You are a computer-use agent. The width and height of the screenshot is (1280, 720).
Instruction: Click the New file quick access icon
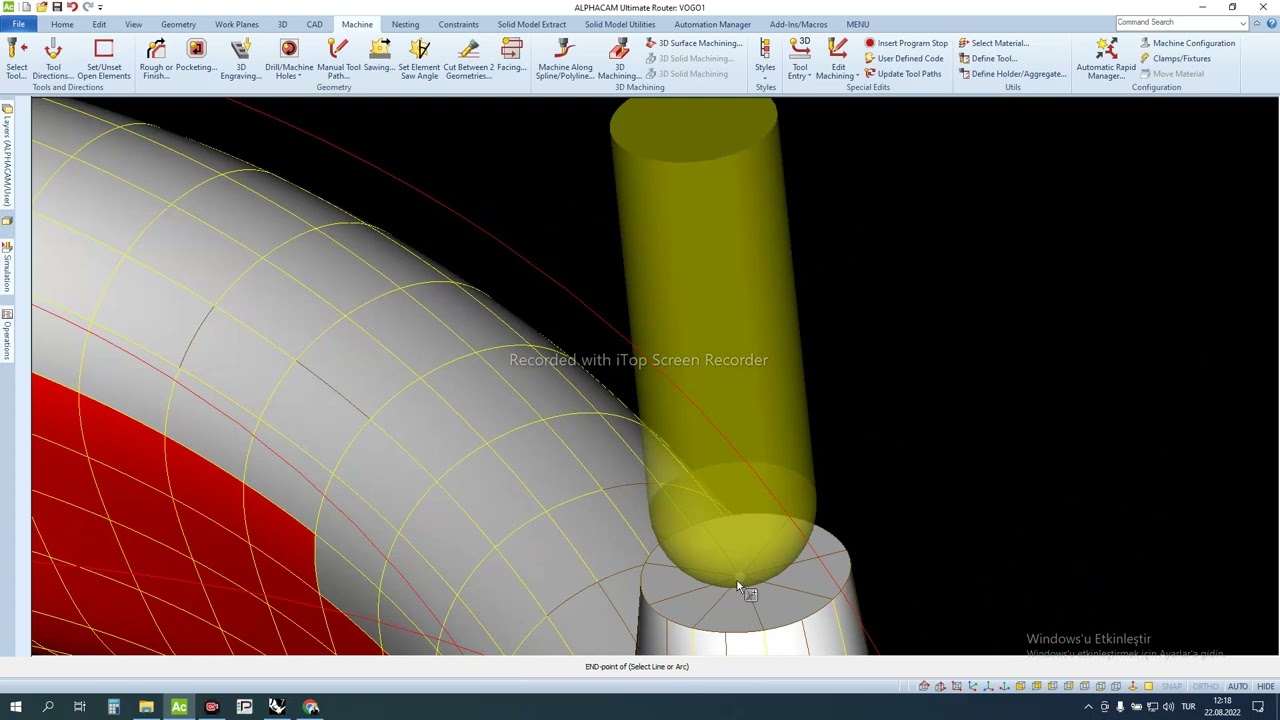click(x=25, y=7)
